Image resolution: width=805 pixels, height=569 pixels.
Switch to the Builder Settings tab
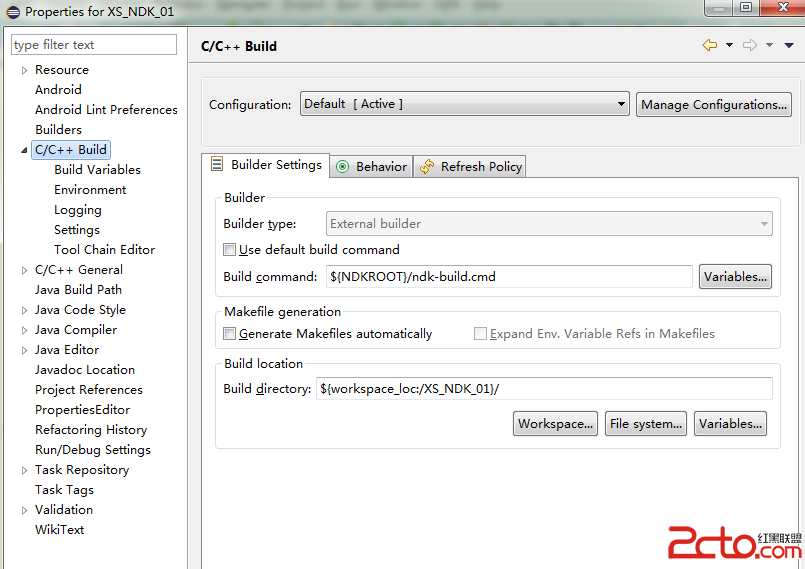265,165
